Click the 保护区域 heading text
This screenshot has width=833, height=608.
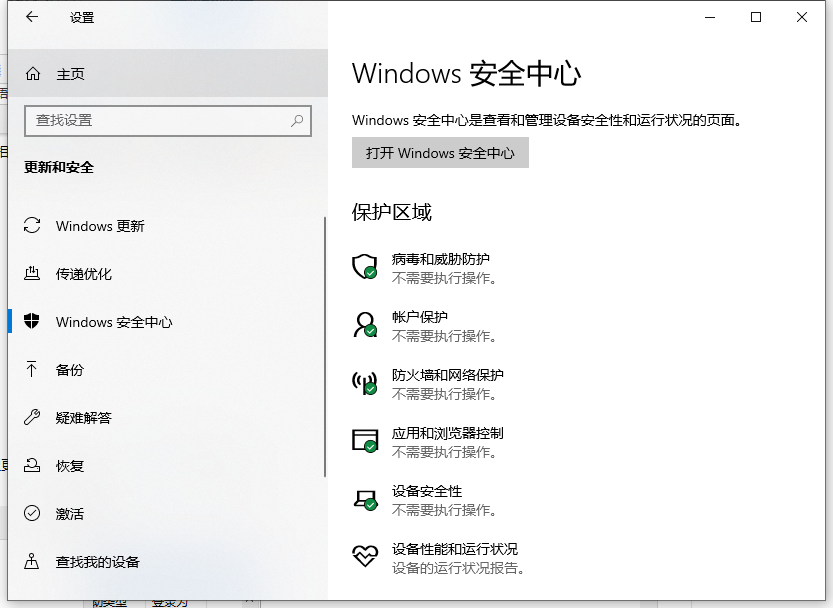[x=392, y=212]
